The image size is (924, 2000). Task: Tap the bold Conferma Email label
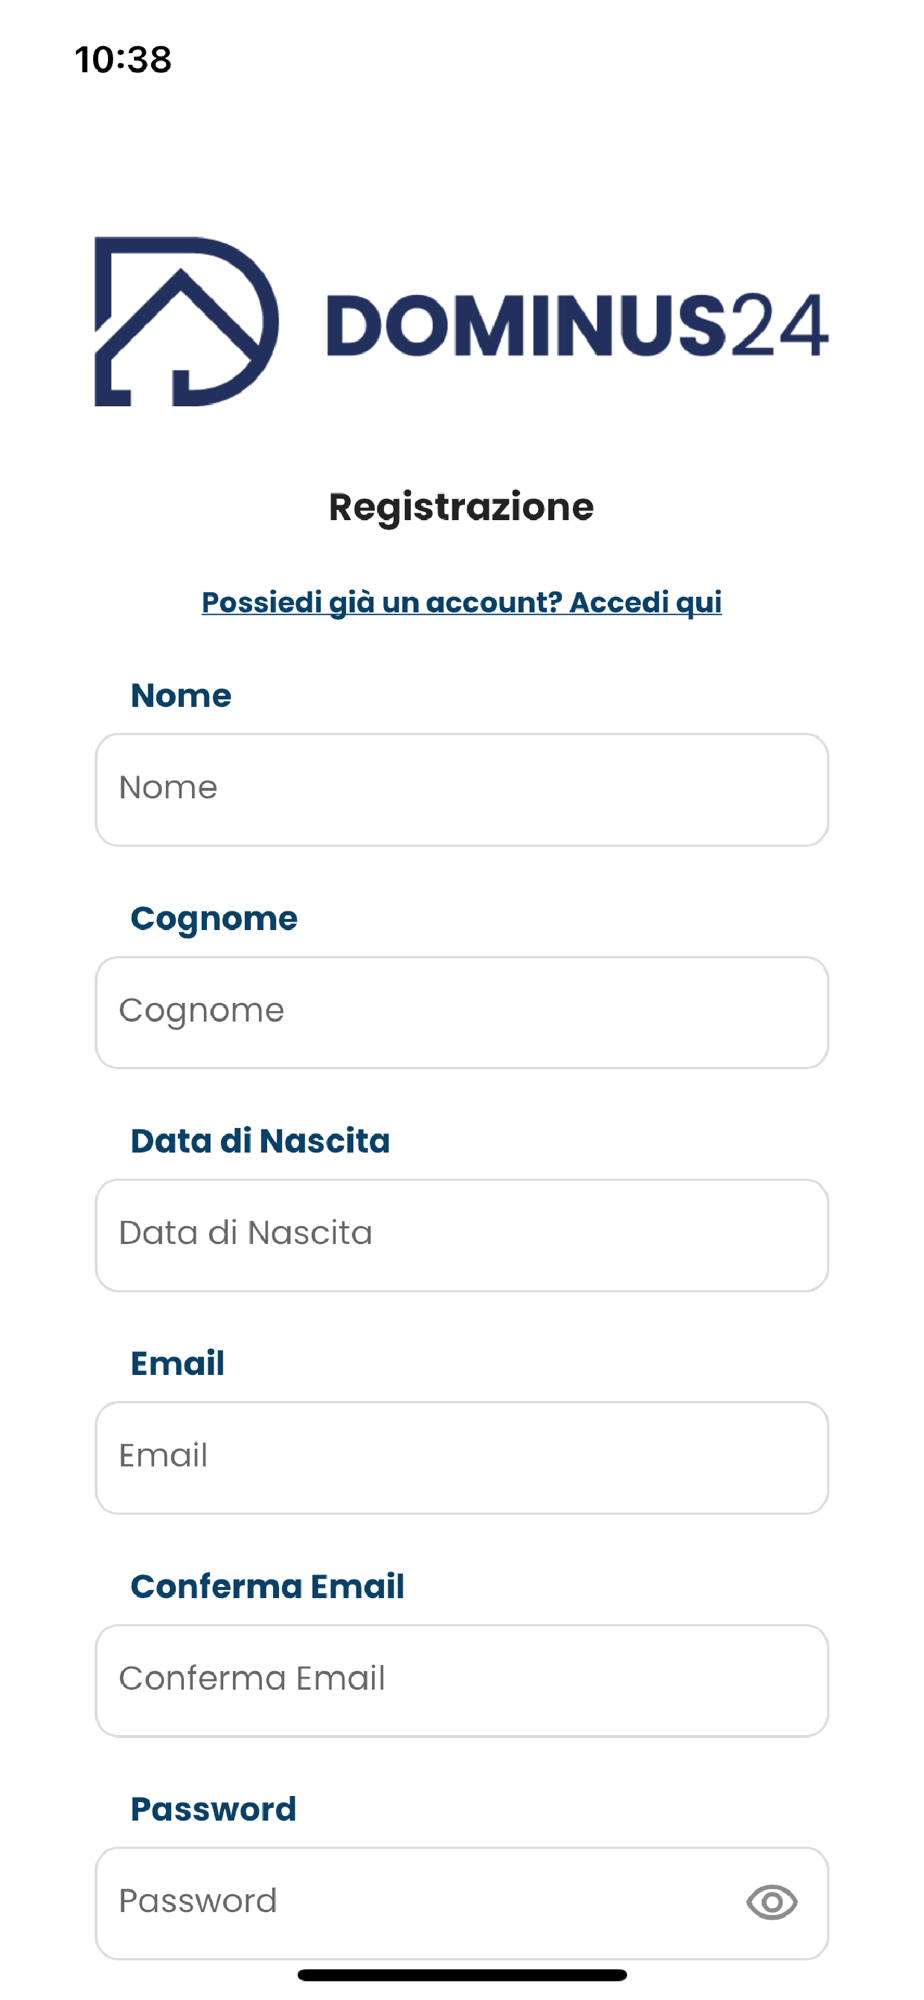267,1587
